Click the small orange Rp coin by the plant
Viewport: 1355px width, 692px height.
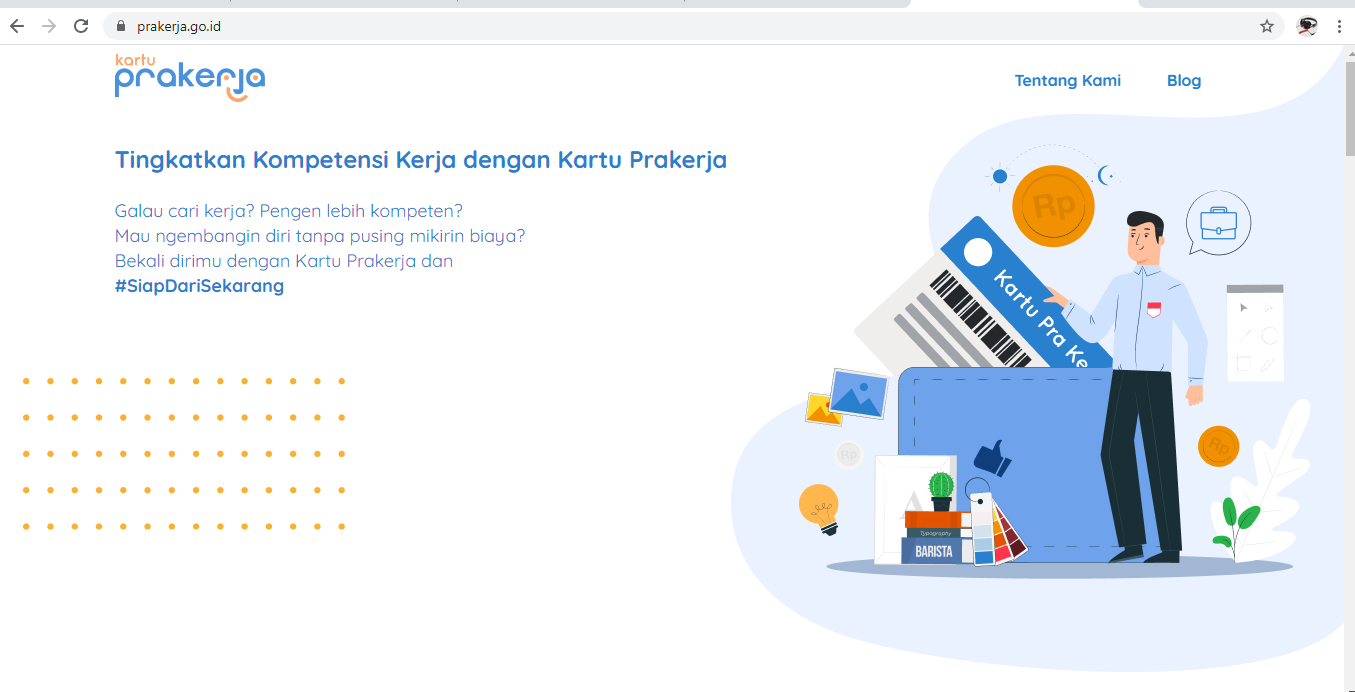(x=1218, y=446)
